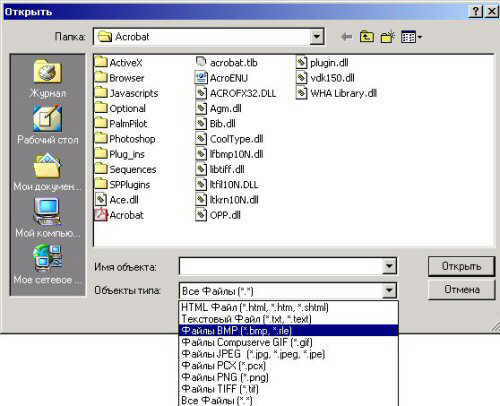Open Мой компьютер shortcut

pyautogui.click(x=47, y=218)
